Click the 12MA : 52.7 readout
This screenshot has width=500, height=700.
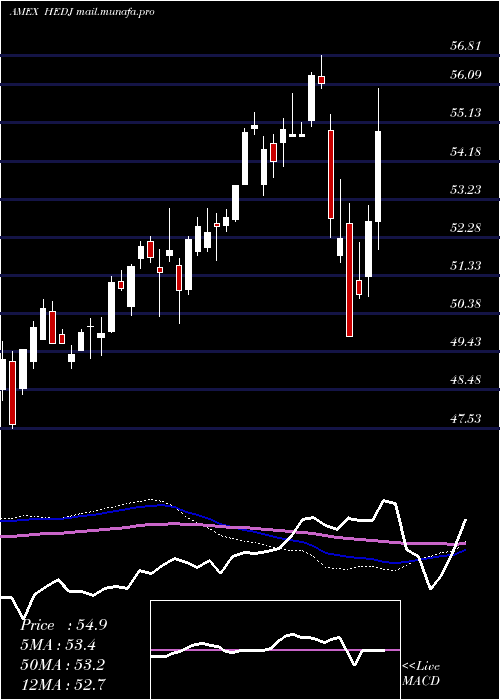[63, 685]
